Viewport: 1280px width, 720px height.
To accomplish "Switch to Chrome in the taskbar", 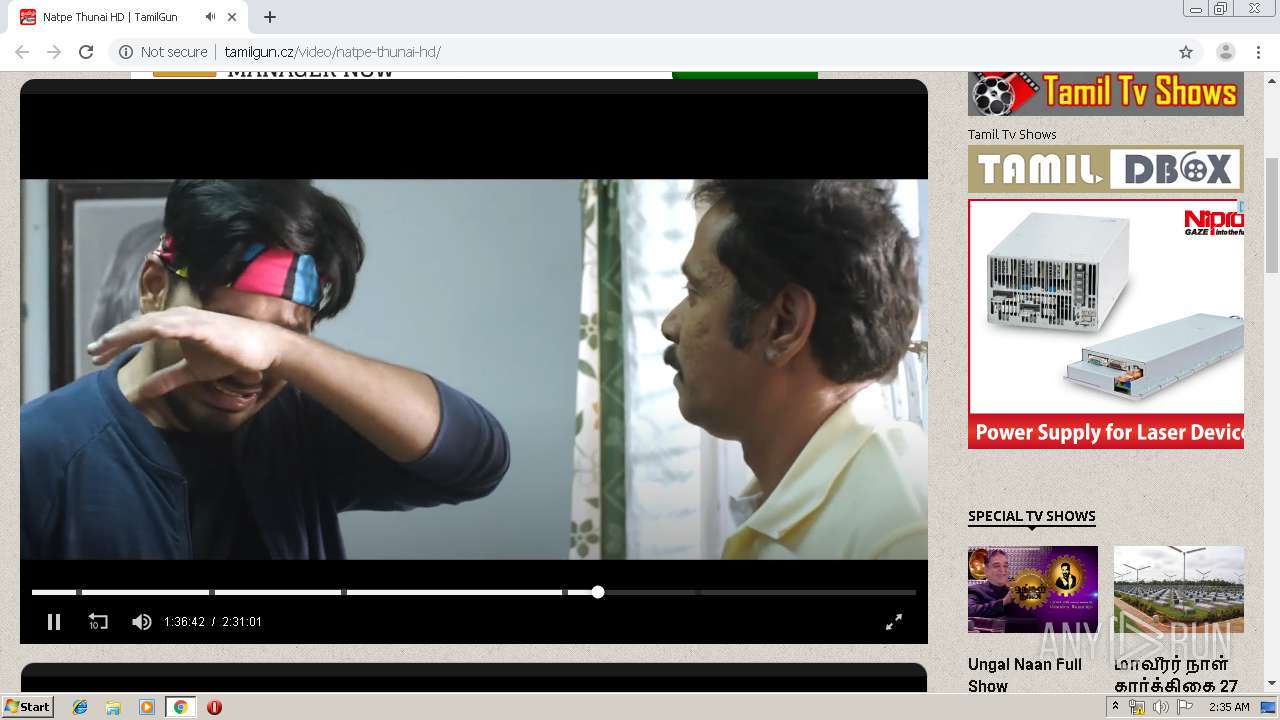I will [180, 707].
